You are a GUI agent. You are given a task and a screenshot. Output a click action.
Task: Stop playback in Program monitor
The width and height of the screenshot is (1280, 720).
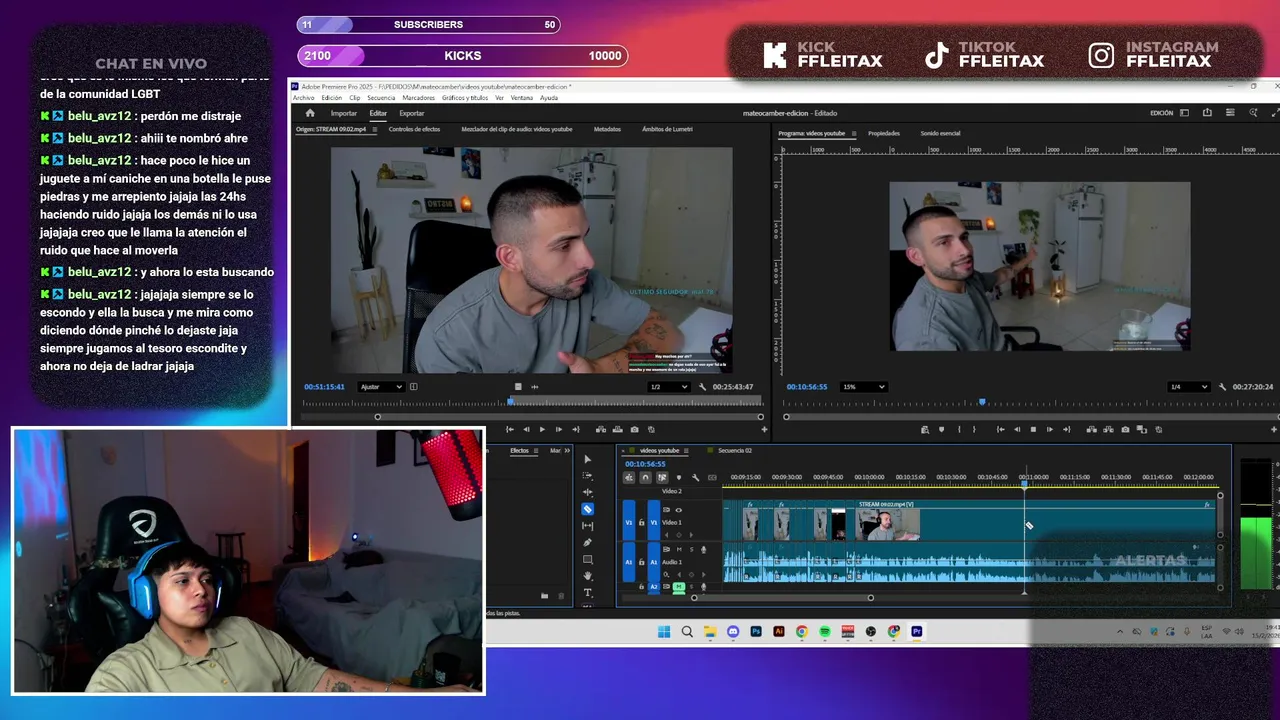[1033, 430]
